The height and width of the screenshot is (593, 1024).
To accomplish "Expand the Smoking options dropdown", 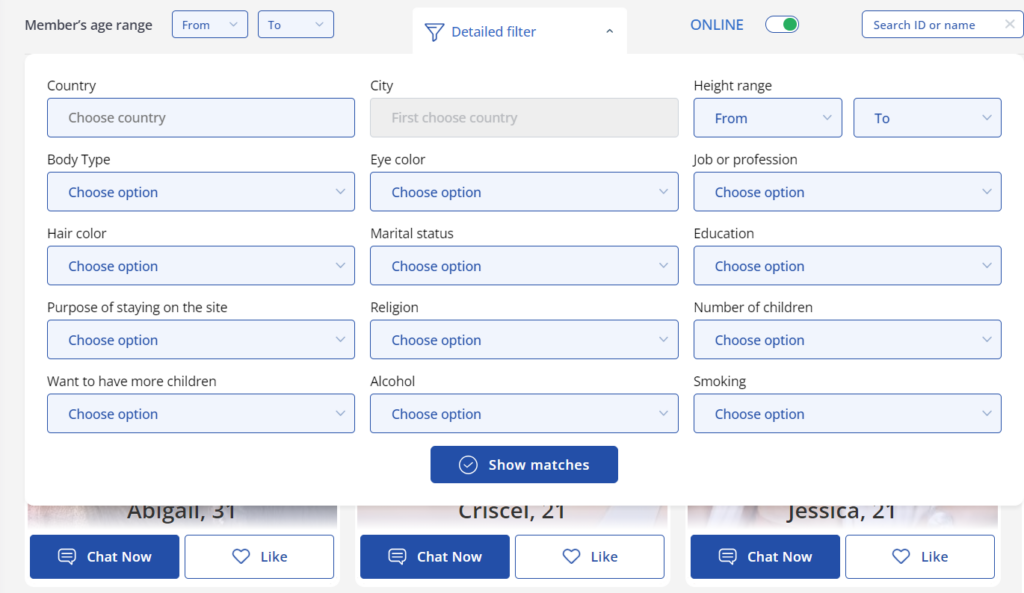I will [x=846, y=414].
